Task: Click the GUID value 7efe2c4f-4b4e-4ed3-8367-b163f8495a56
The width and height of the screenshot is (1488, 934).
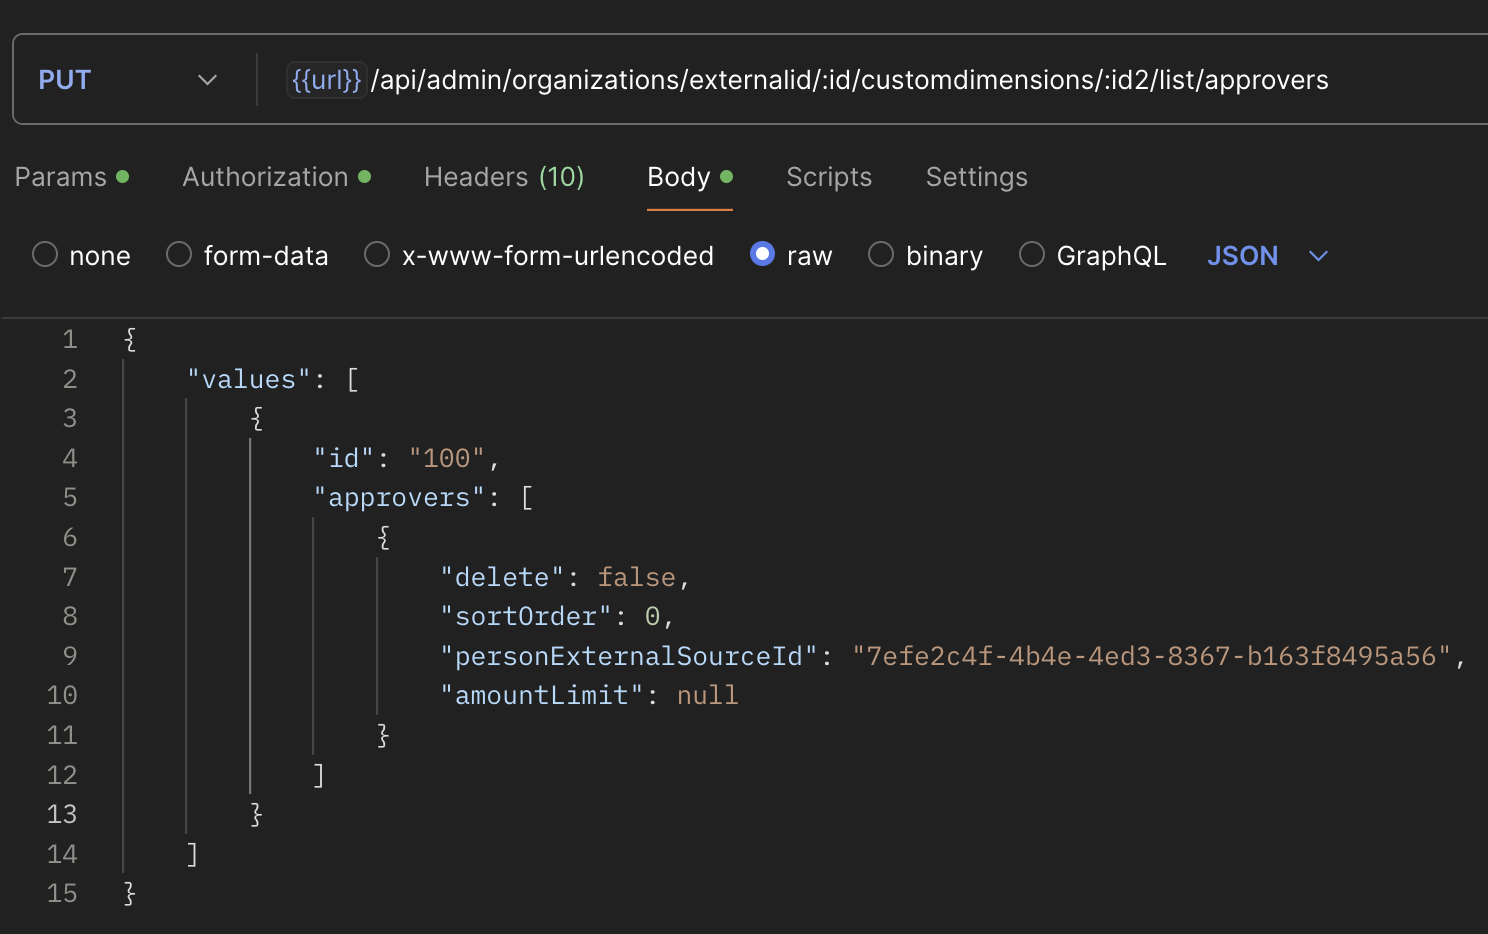Action: (1151, 656)
